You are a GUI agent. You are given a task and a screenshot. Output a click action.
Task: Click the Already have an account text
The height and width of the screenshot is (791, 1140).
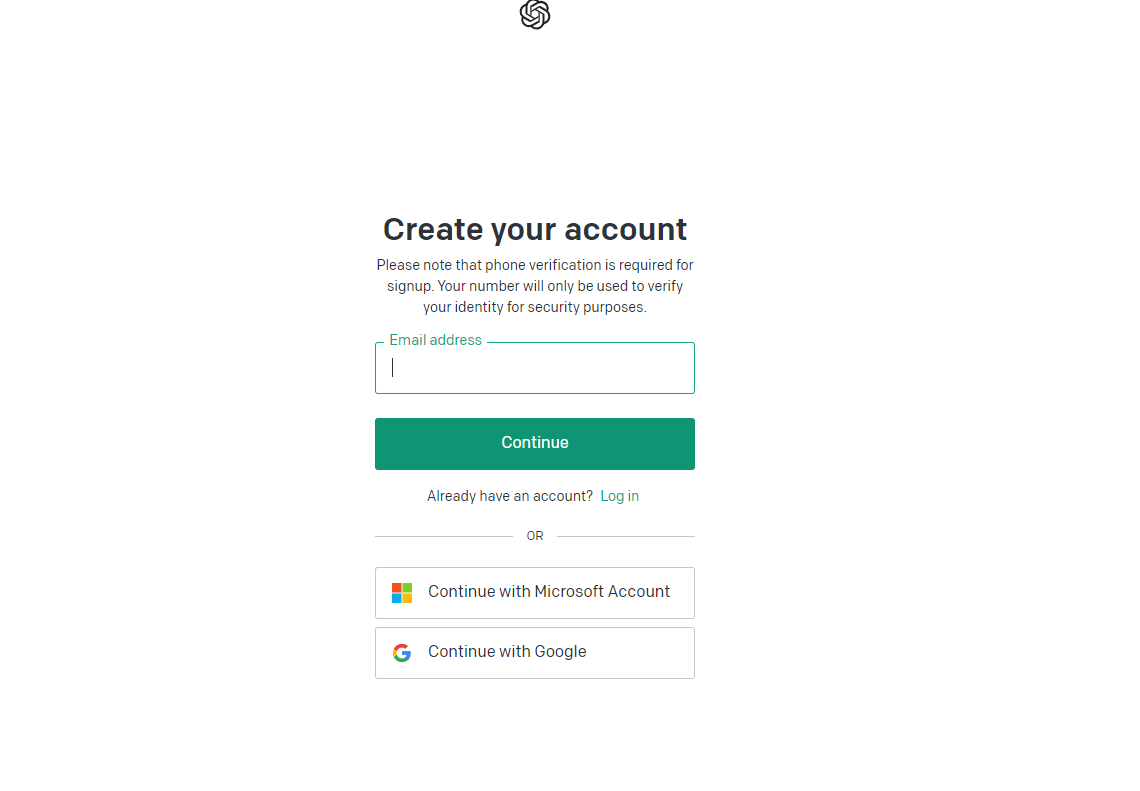(510, 496)
